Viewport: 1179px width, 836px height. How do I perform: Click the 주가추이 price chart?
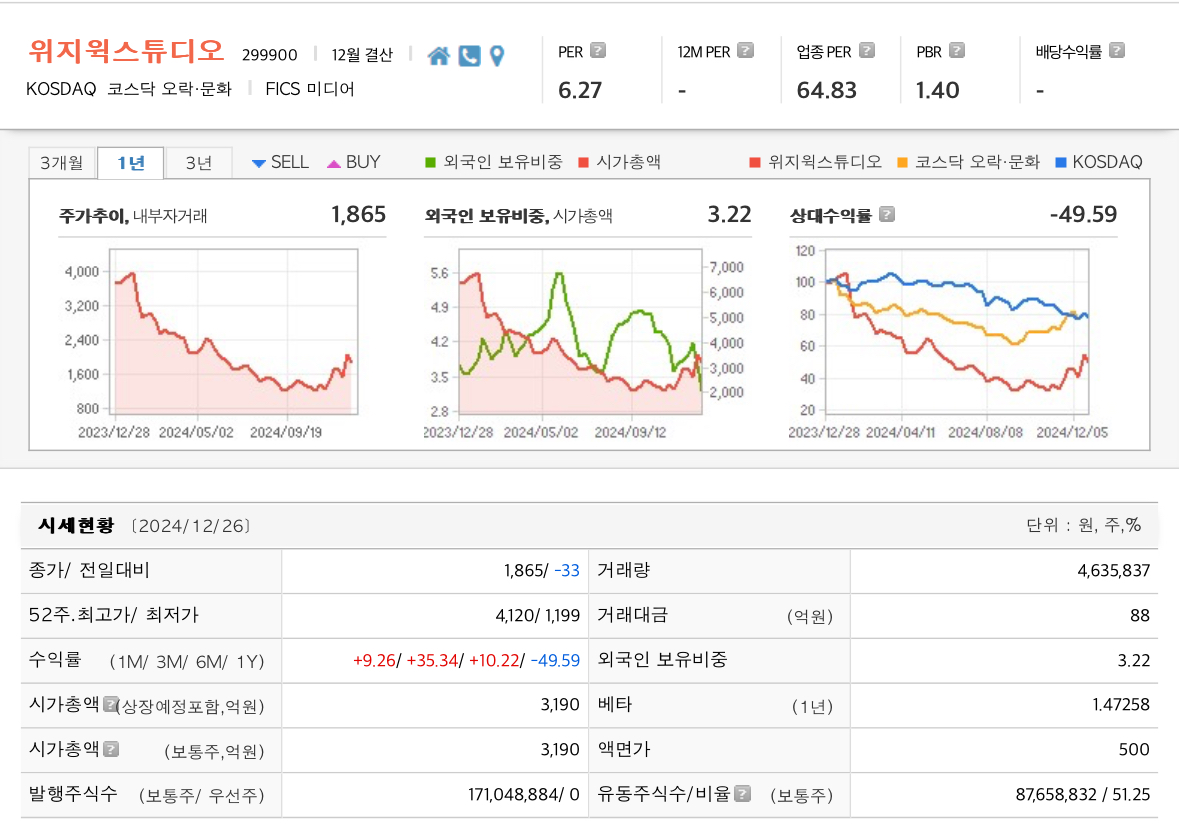pyautogui.click(x=233, y=332)
